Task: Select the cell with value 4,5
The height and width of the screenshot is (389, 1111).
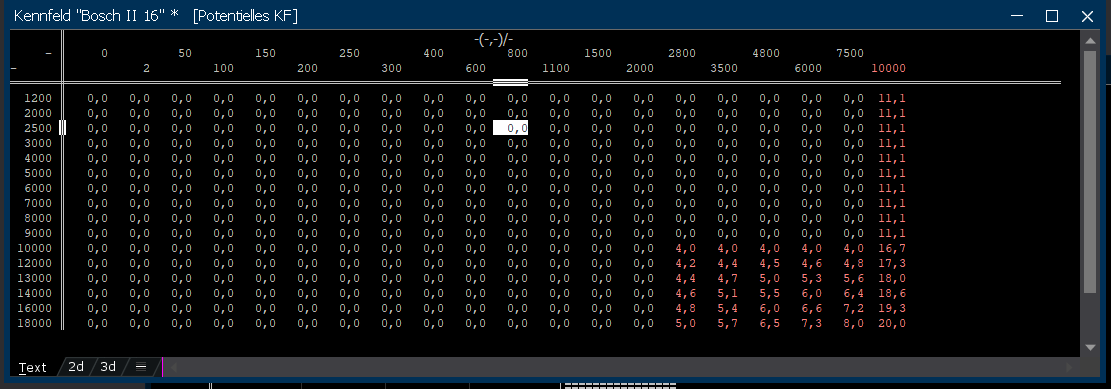Action: coord(769,264)
